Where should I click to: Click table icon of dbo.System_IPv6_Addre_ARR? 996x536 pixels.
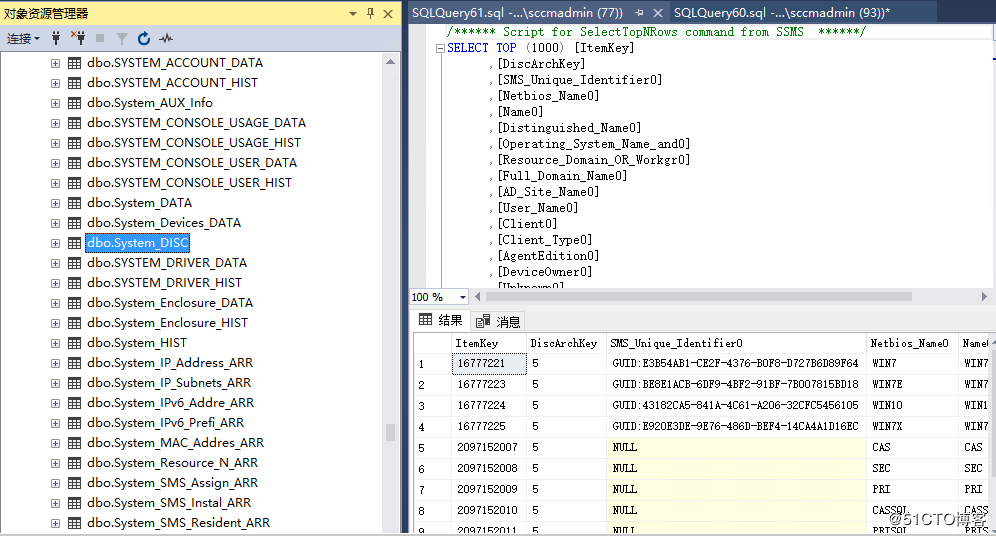coord(74,403)
